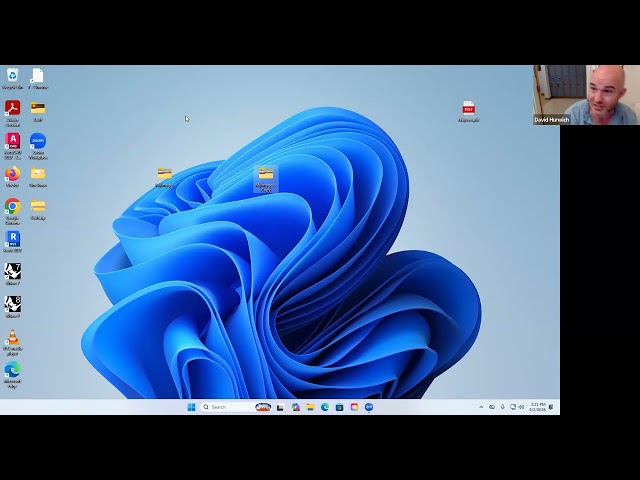Open the display/network tray icon
This screenshot has height=480, width=640.
tap(513, 407)
